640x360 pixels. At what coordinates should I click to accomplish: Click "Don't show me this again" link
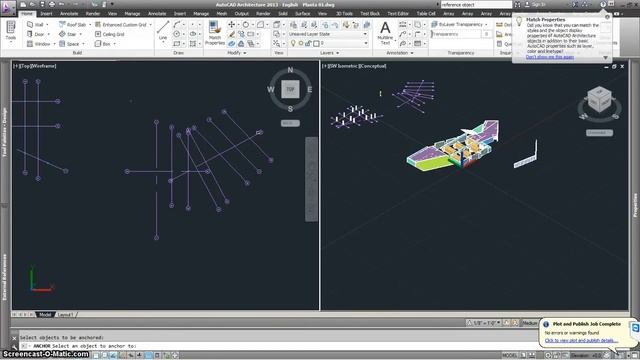pyautogui.click(x=550, y=57)
